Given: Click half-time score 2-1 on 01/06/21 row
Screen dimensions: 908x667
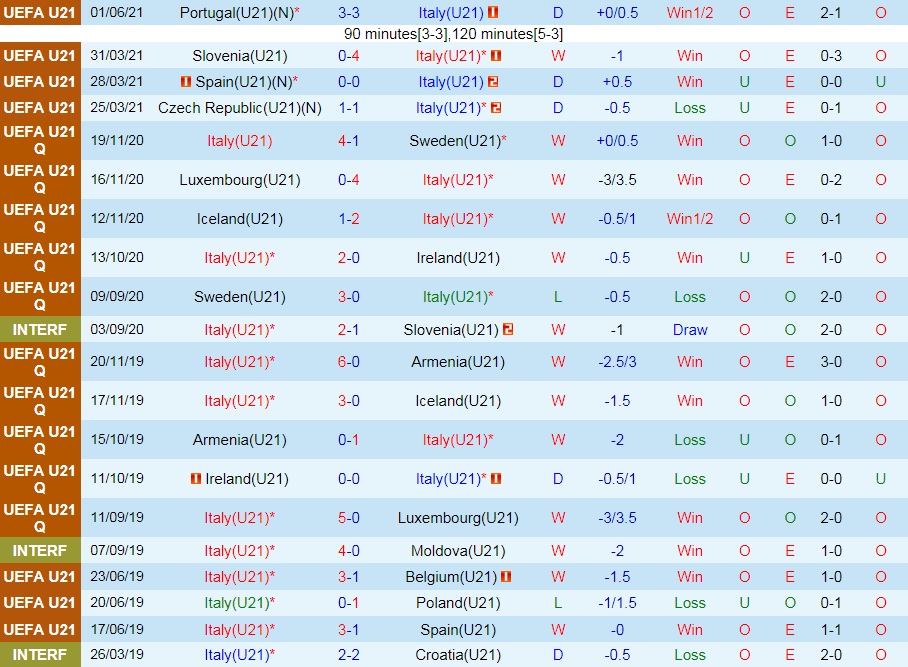Looking at the screenshot, I should point(830,13).
